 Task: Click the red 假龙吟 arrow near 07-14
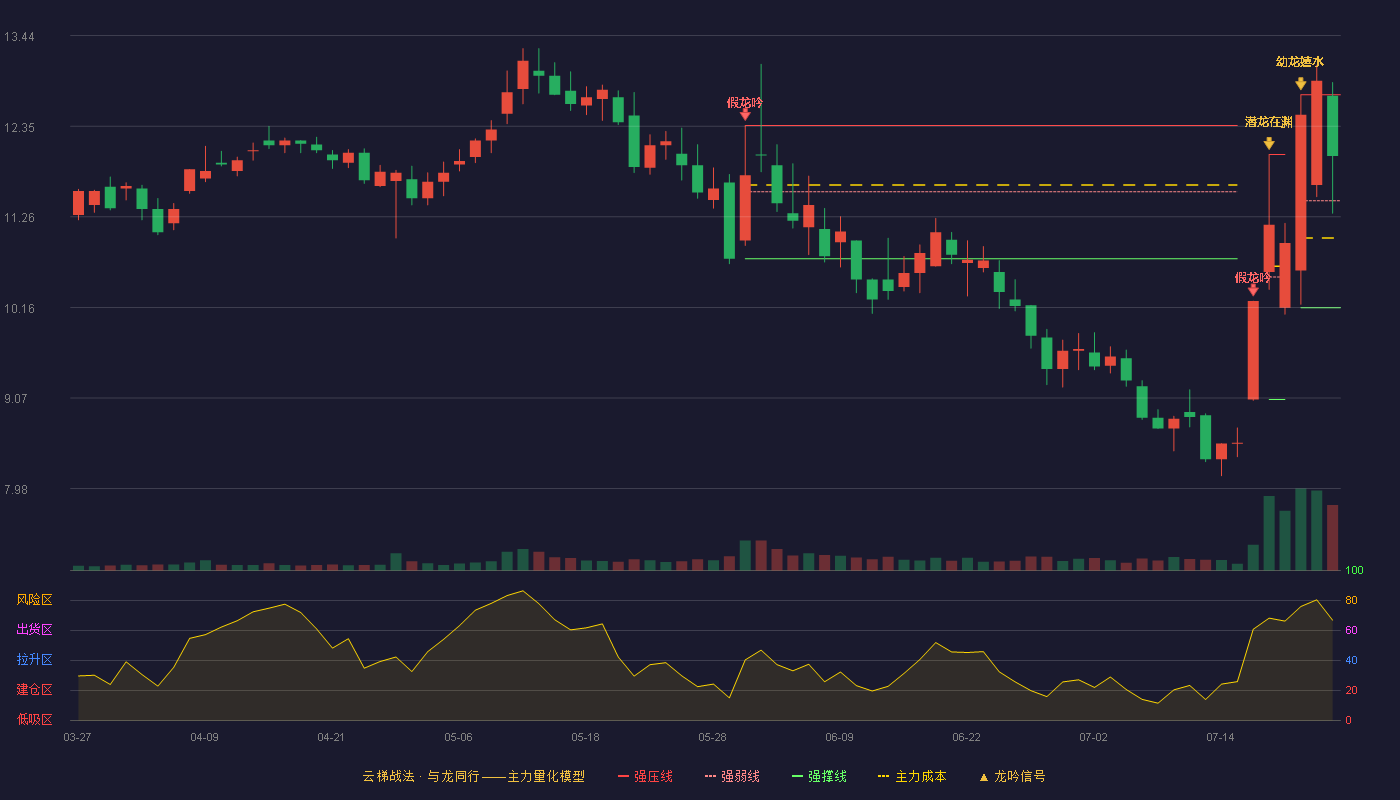coord(1253,291)
